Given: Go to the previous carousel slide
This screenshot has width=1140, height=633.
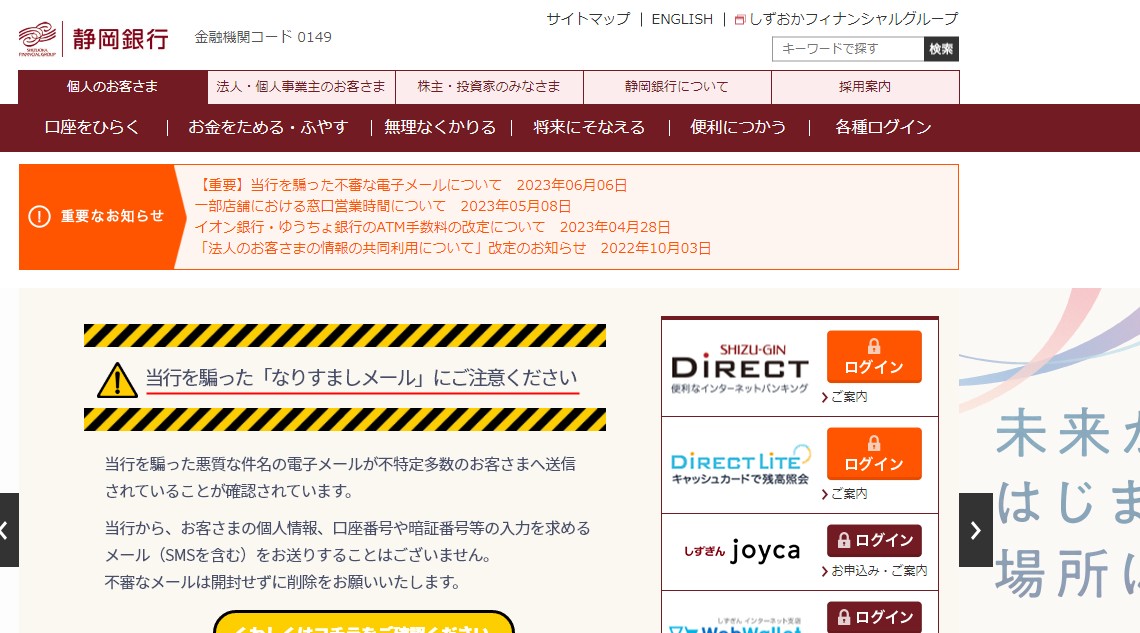Looking at the screenshot, I should tap(8, 530).
